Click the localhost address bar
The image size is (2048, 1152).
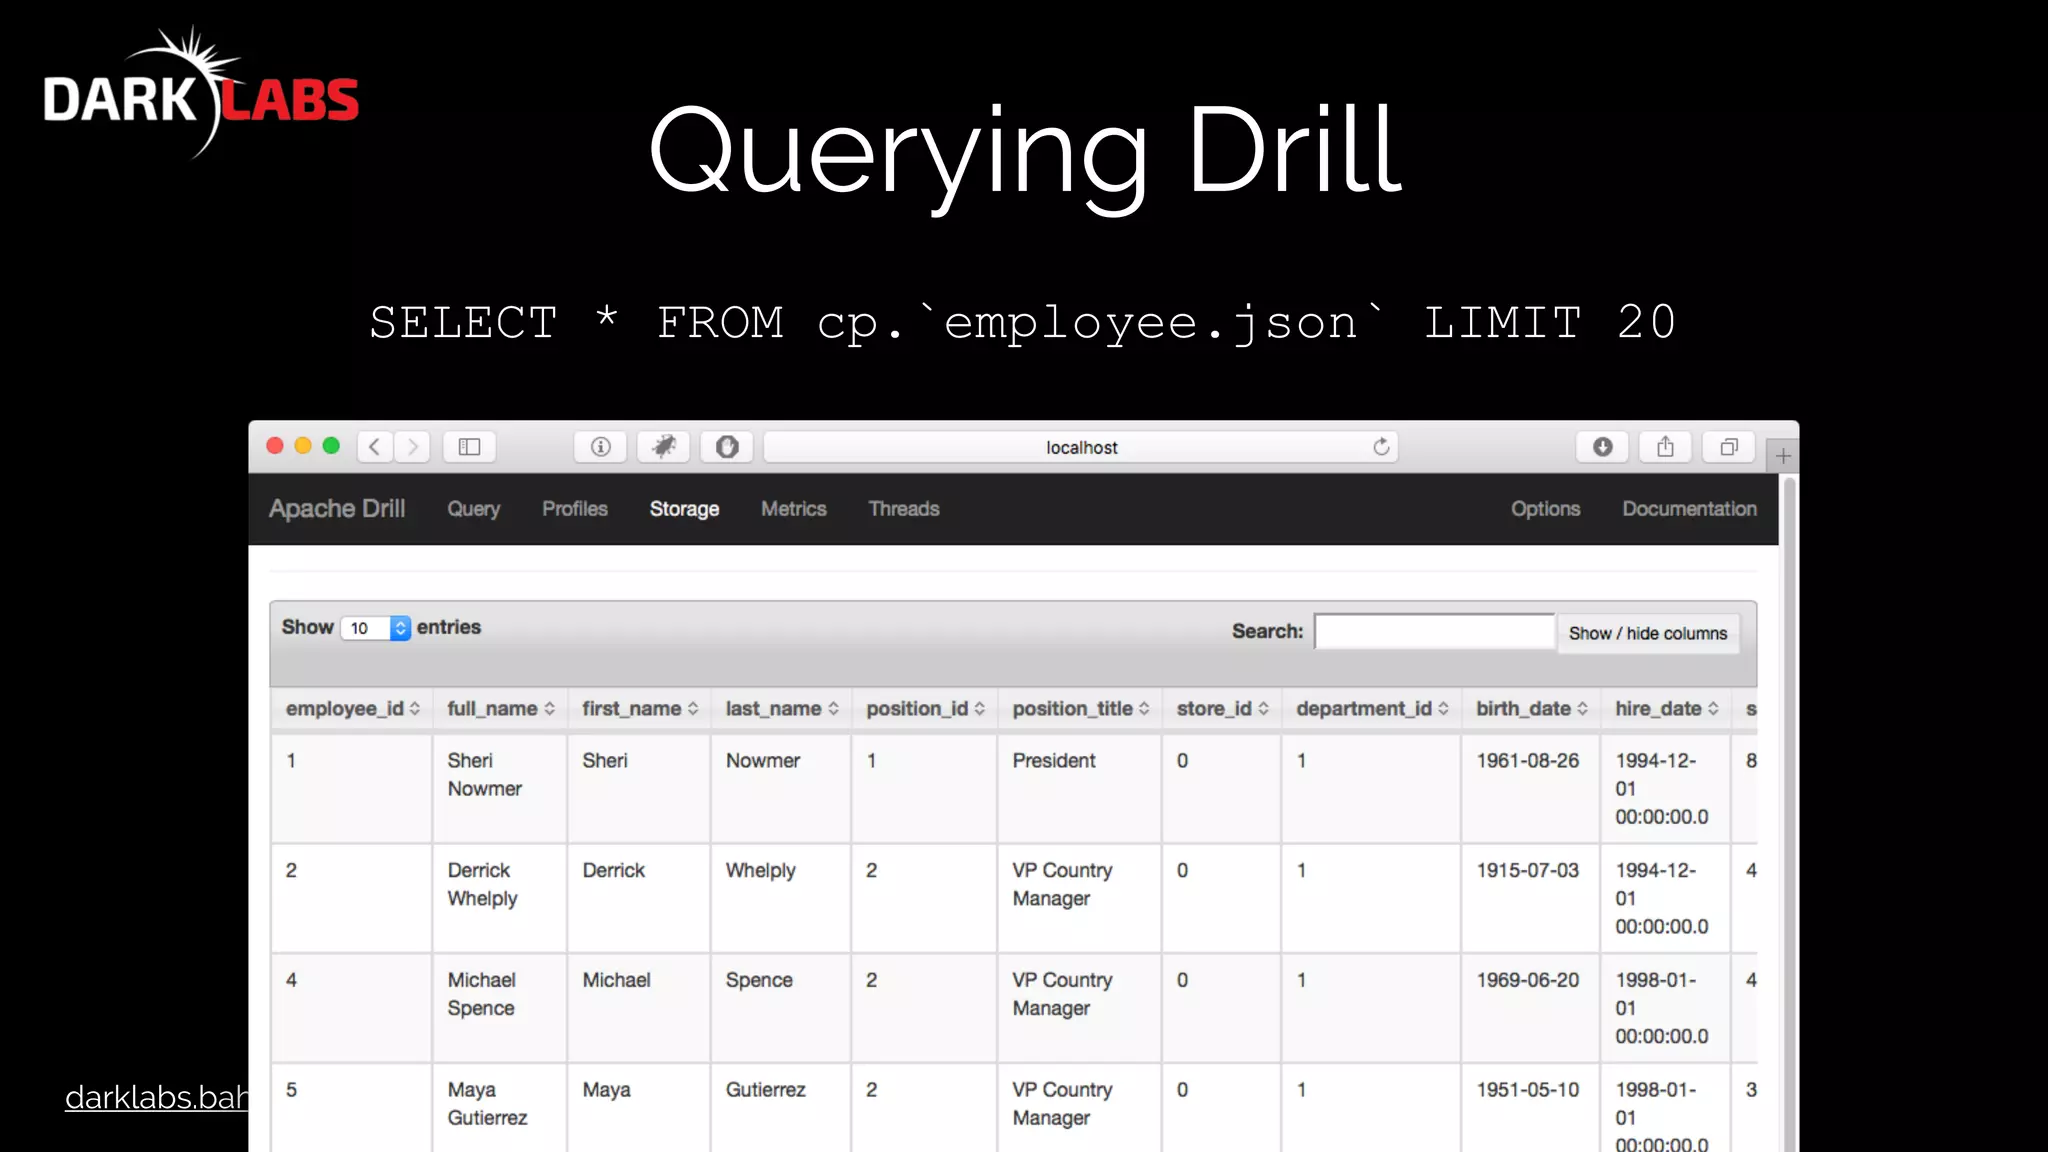1081,447
